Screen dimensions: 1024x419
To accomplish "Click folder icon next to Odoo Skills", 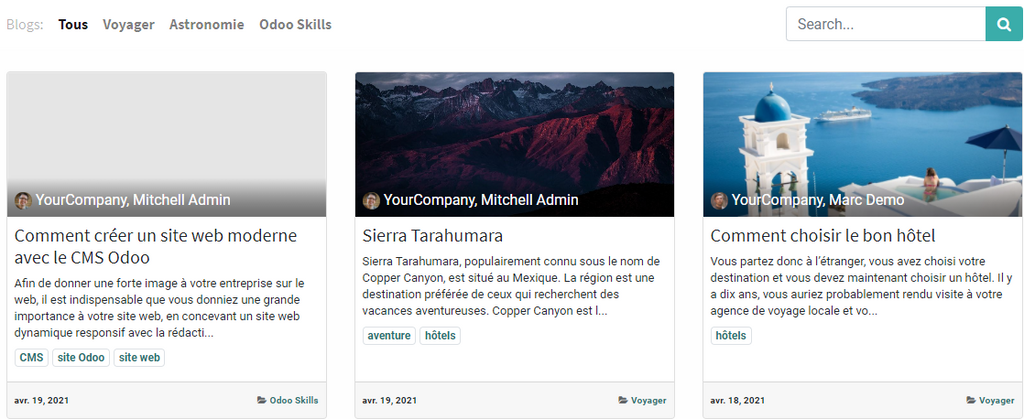I will [x=262, y=401].
